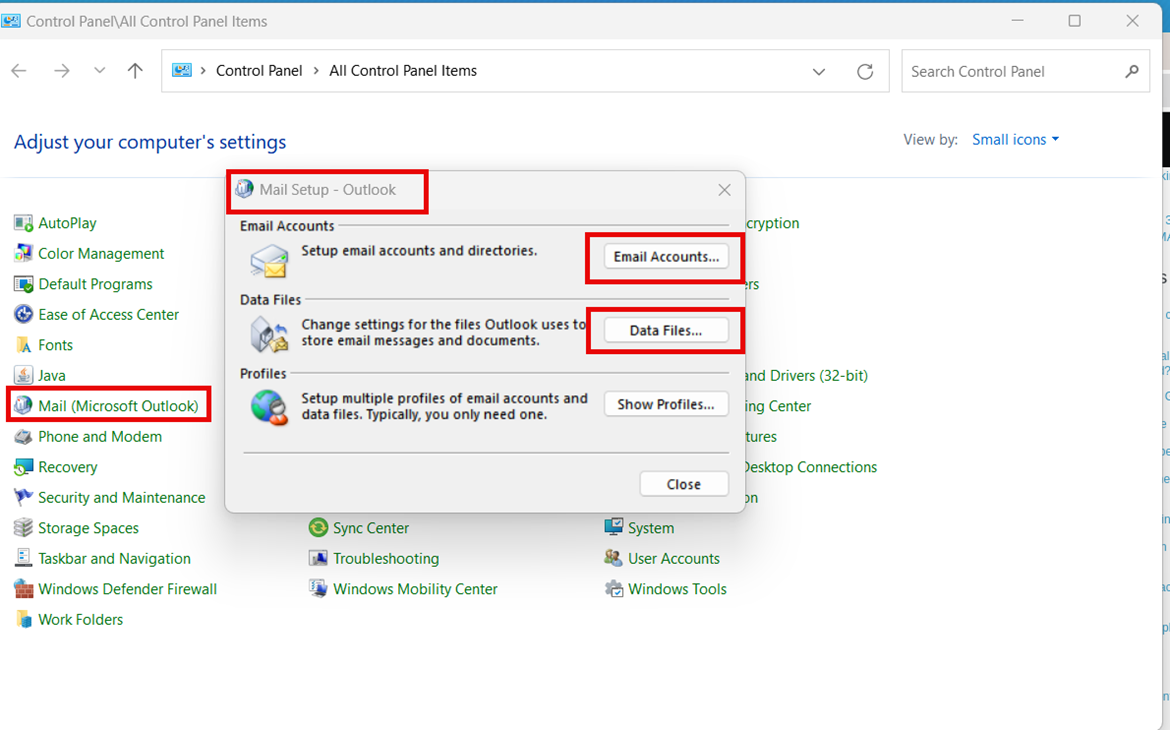
Task: Open the Recovery link
Action: [68, 467]
